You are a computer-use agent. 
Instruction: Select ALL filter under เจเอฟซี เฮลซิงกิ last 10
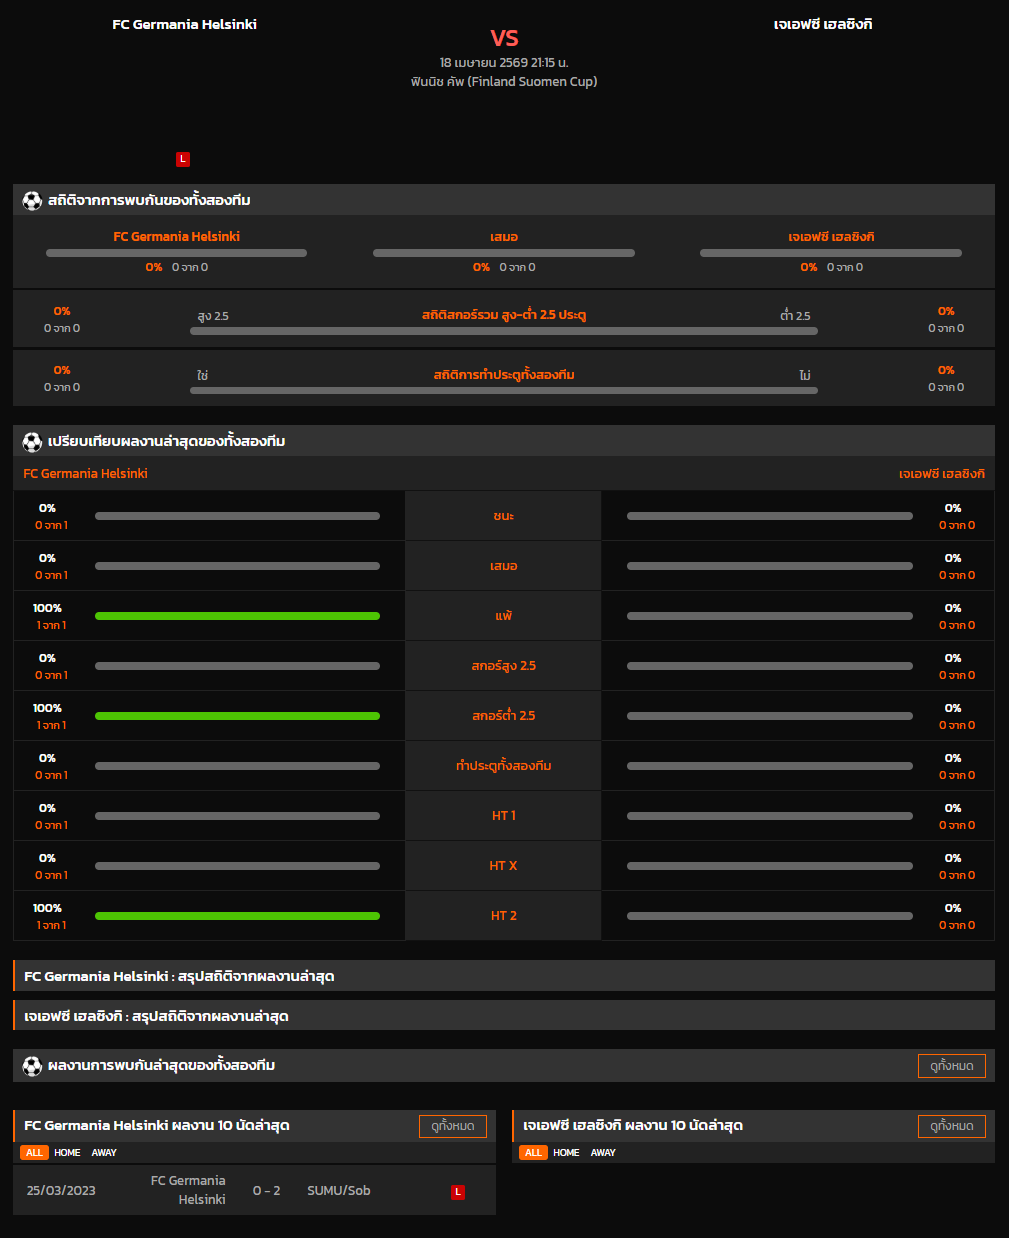[533, 1153]
